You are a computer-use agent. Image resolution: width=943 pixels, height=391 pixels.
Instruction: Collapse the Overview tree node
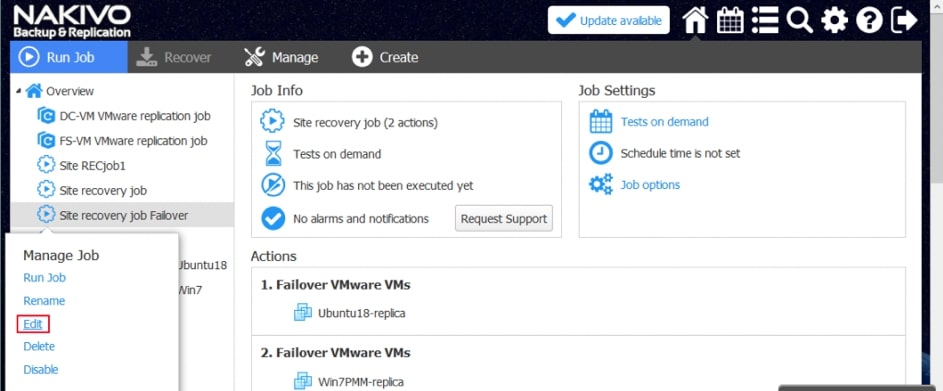coord(19,91)
